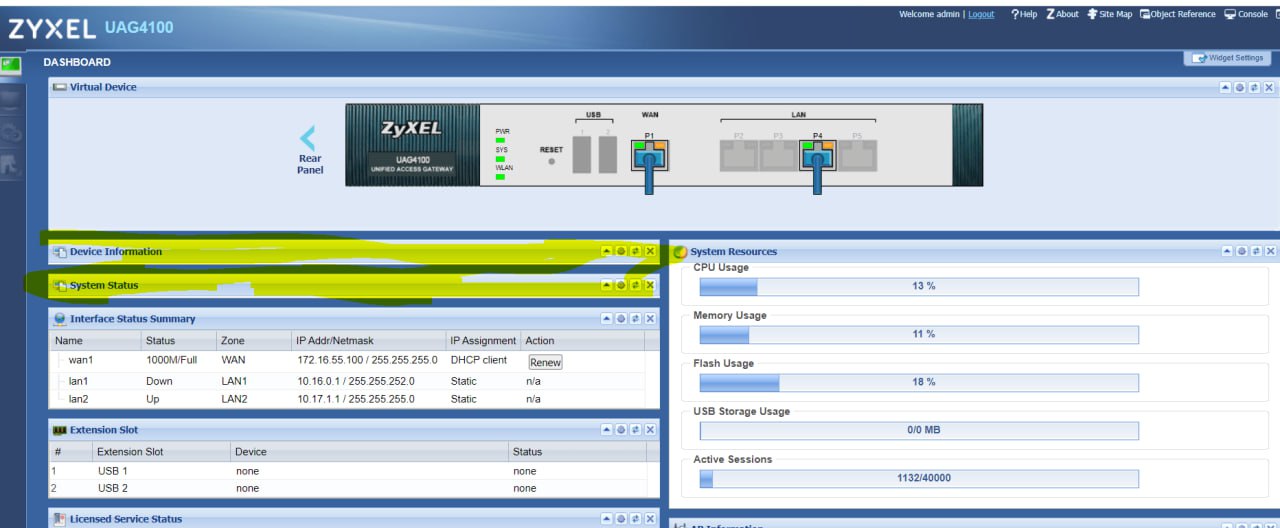Collapse the Licensed Service Status widget
The width and height of the screenshot is (1280, 528).
[x=607, y=519]
